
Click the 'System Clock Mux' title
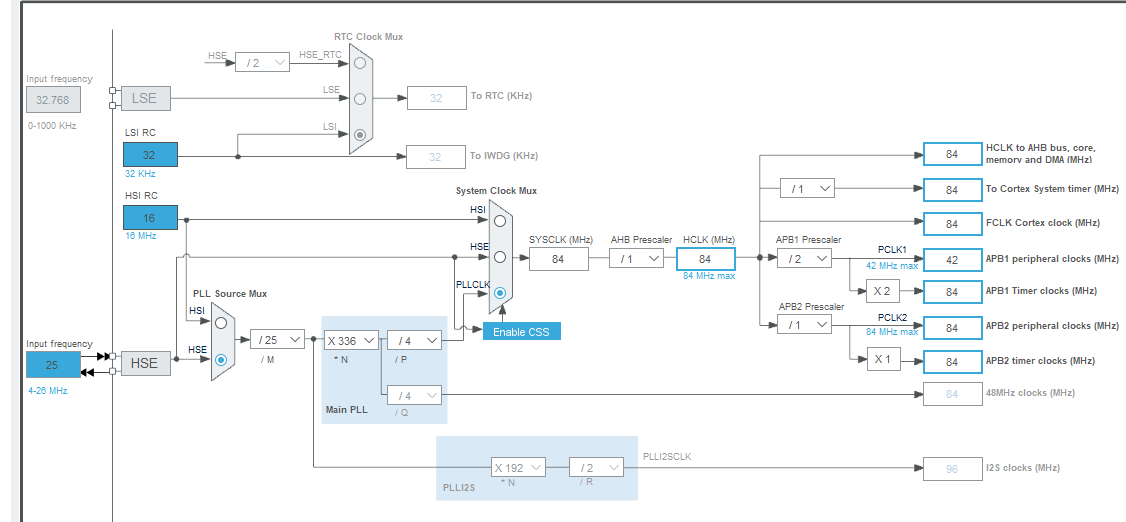496,191
